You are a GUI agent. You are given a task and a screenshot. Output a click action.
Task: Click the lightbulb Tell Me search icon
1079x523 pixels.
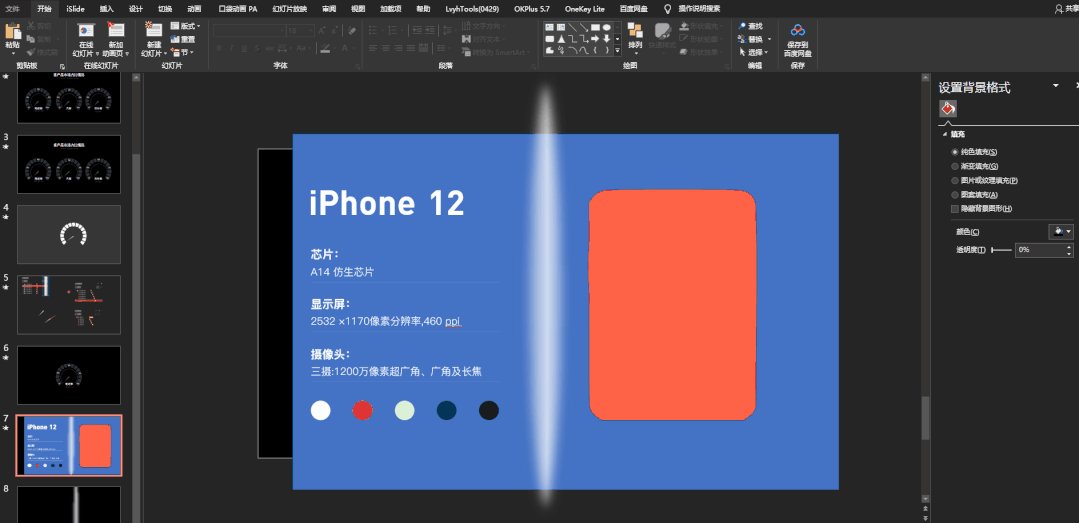(666, 9)
